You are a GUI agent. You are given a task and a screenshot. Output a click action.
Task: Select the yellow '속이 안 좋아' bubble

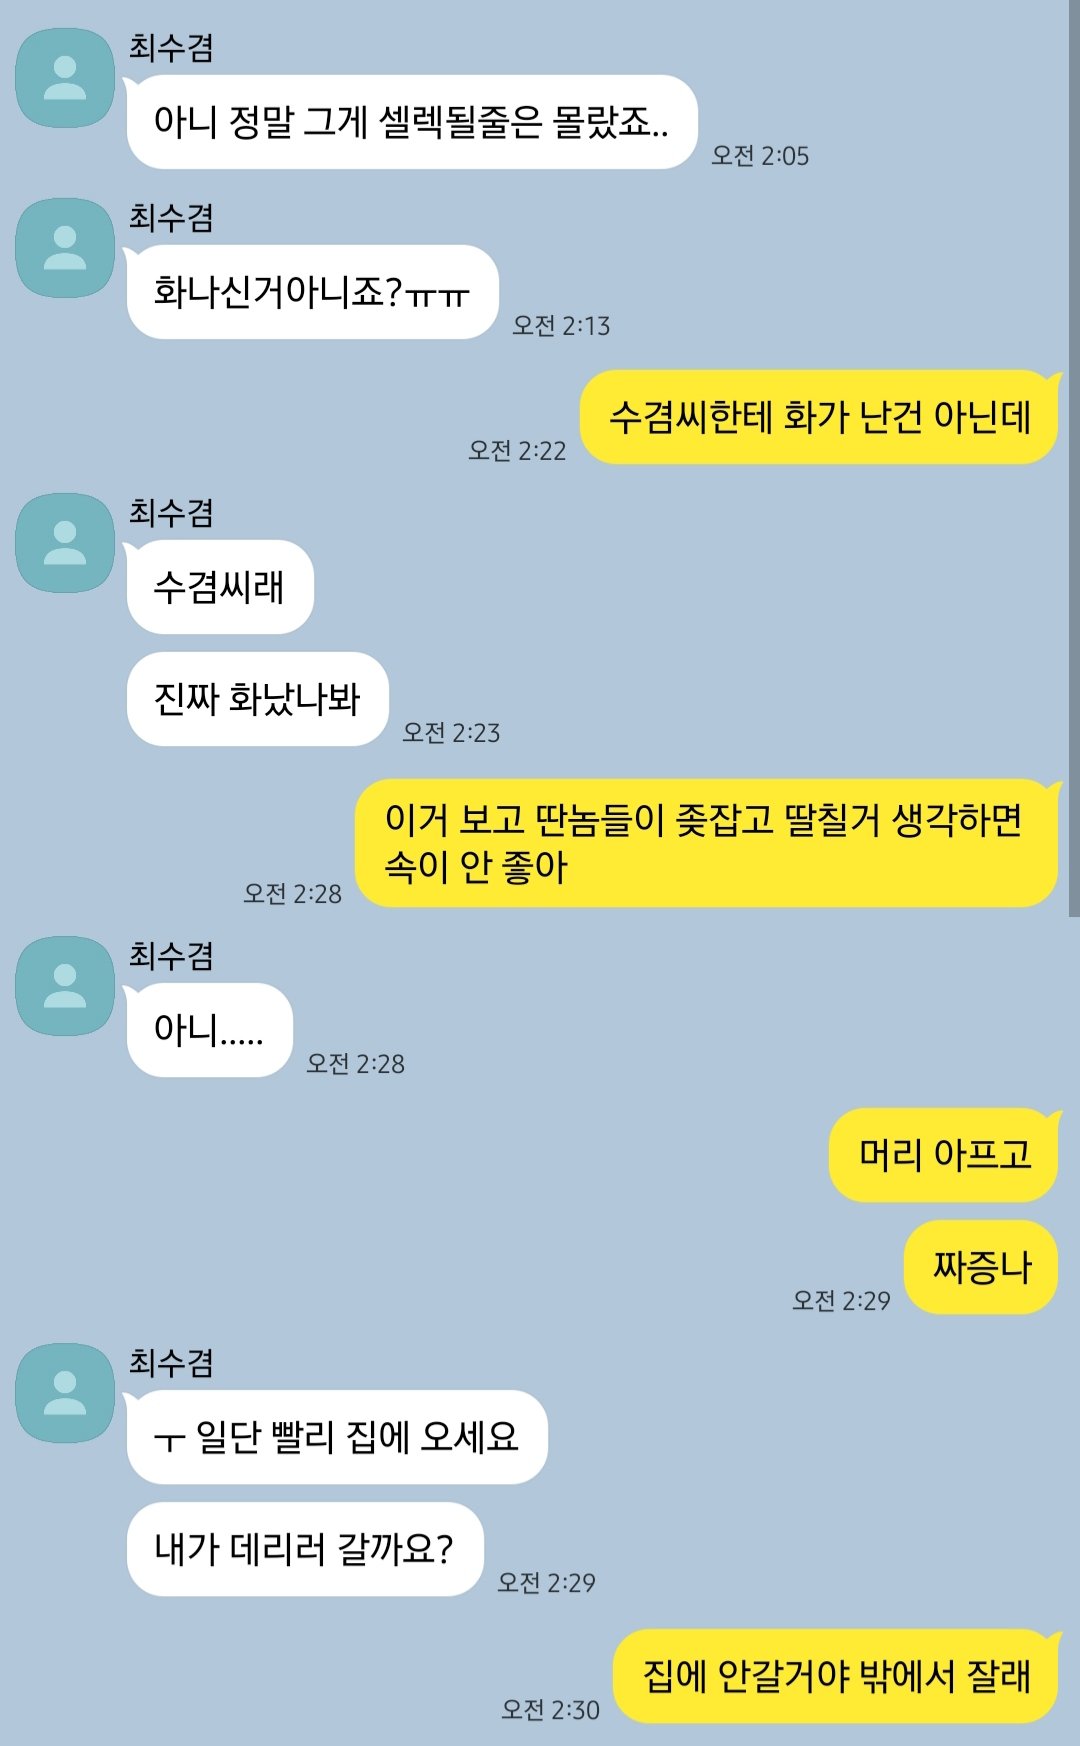click(706, 843)
